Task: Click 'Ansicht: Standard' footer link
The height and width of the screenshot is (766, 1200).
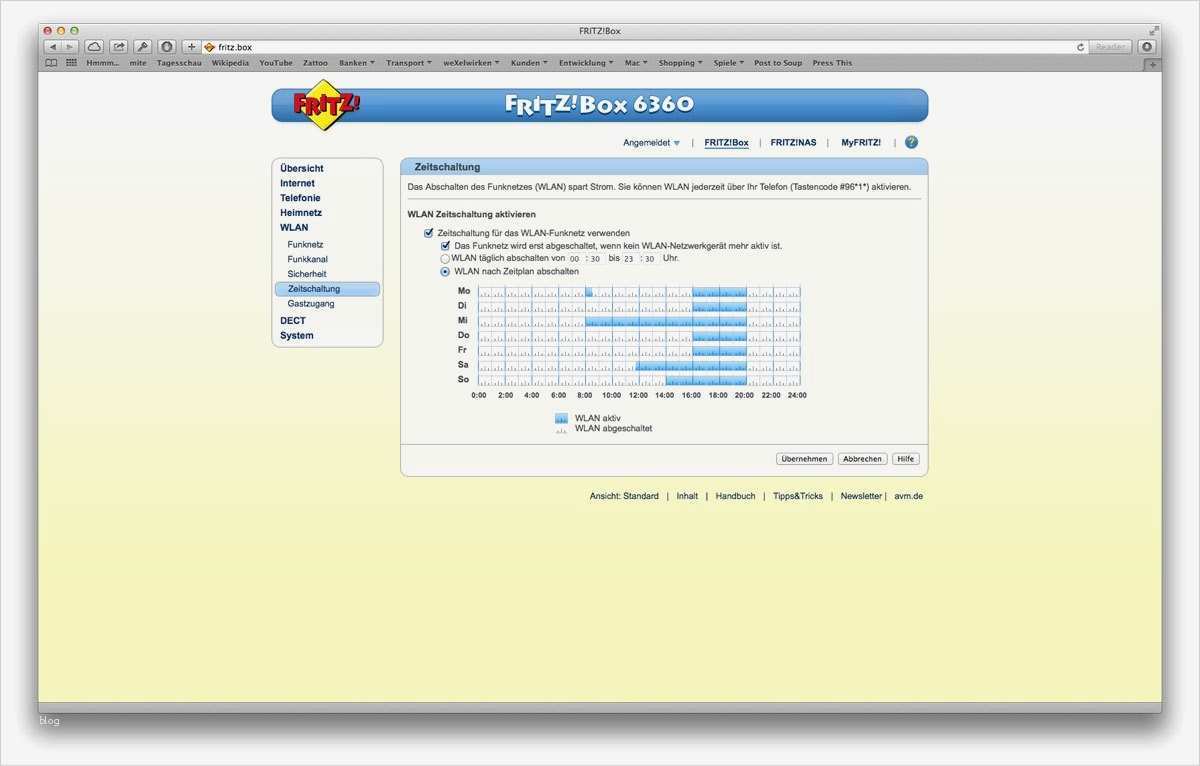Action: (624, 496)
